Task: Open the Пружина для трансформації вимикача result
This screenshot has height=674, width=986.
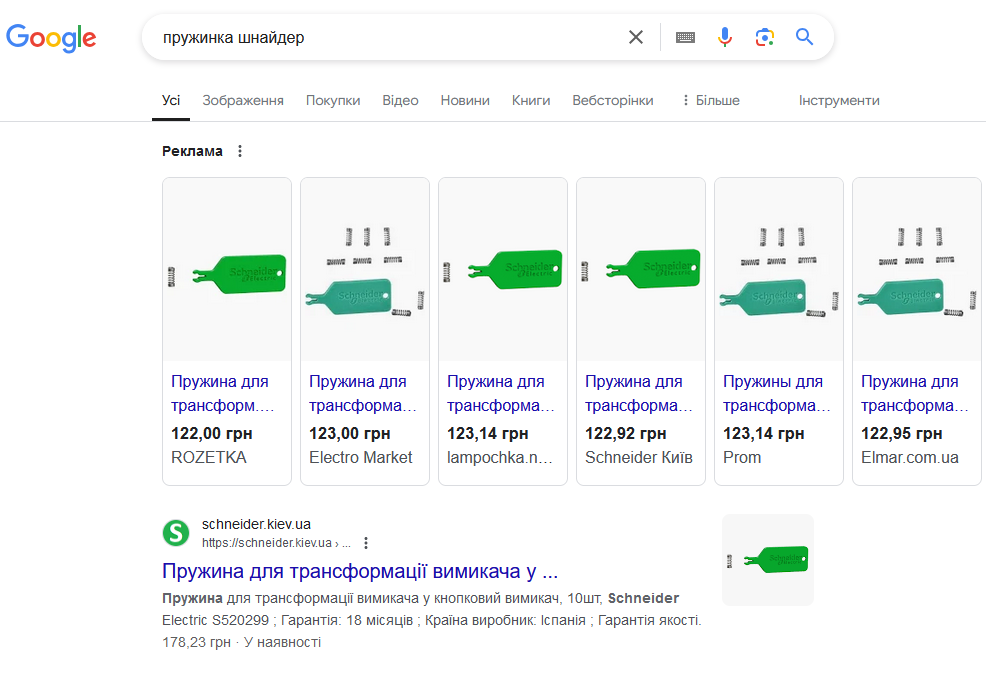Action: [x=360, y=572]
